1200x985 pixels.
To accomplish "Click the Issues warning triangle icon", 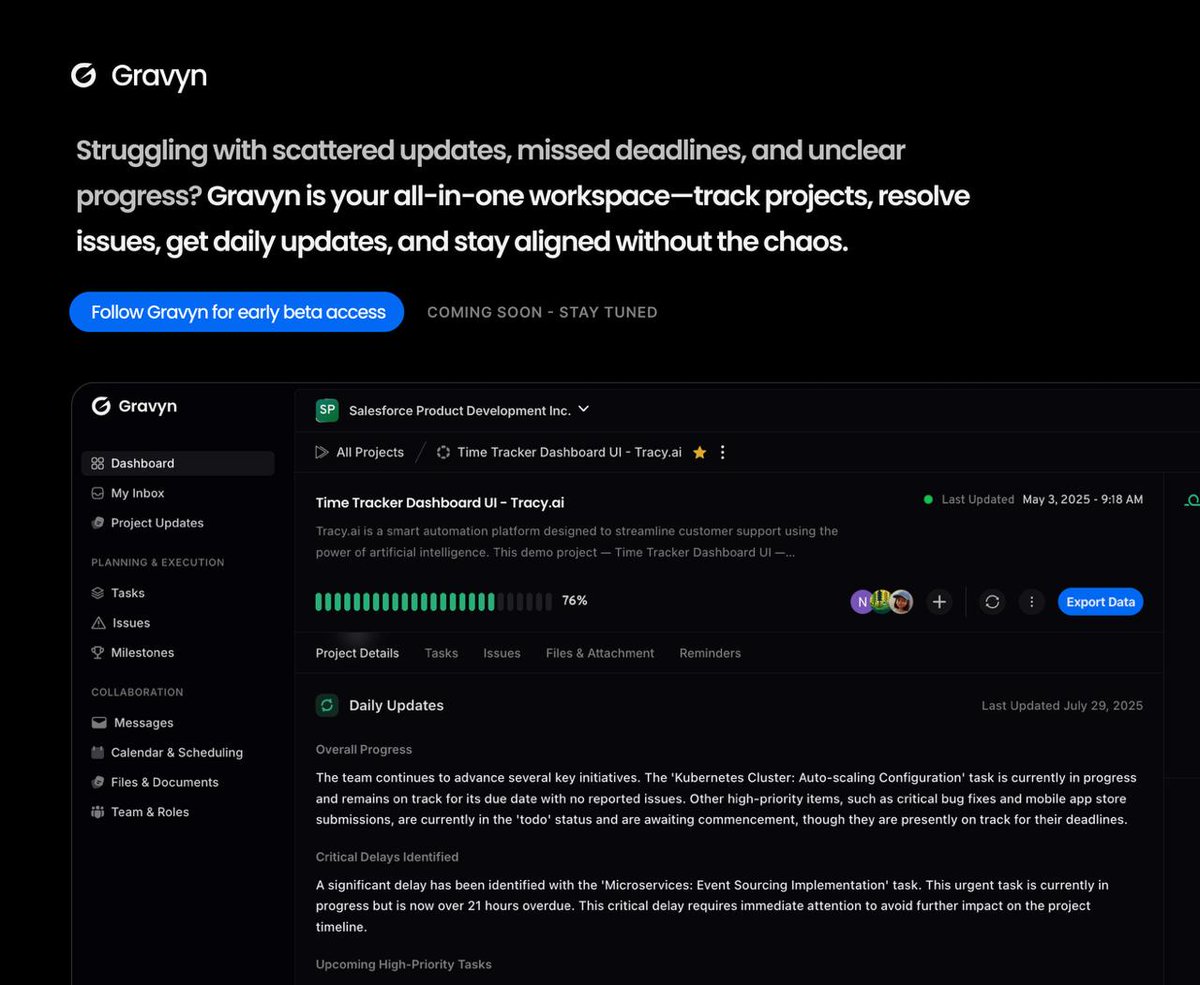I will [98, 623].
